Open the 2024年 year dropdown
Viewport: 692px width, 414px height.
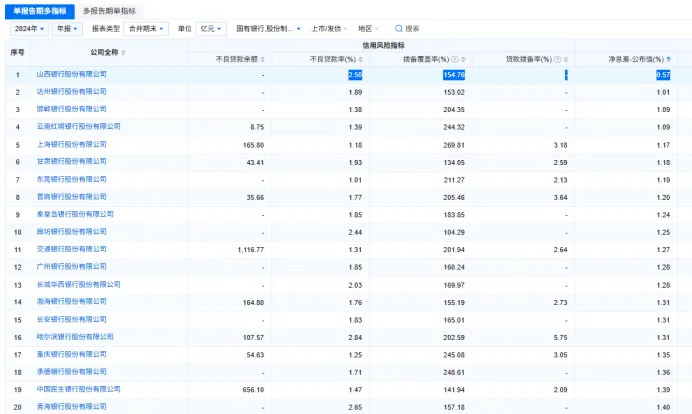click(27, 29)
